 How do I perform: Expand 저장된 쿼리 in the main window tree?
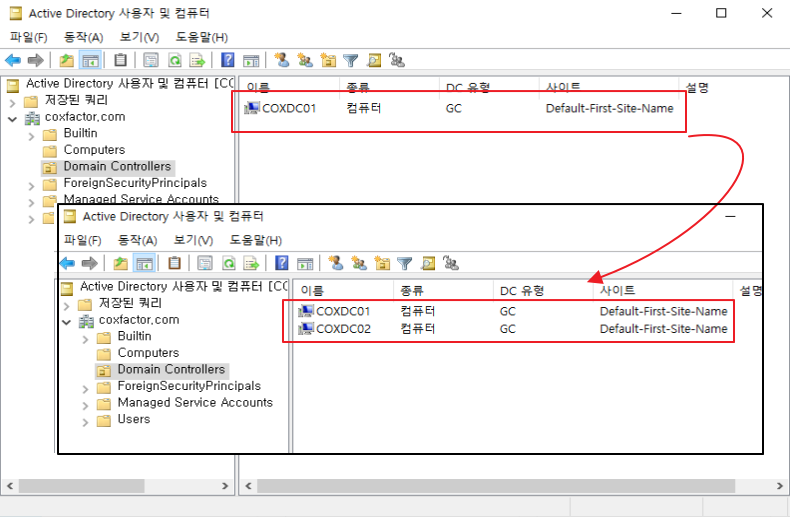pos(13,103)
